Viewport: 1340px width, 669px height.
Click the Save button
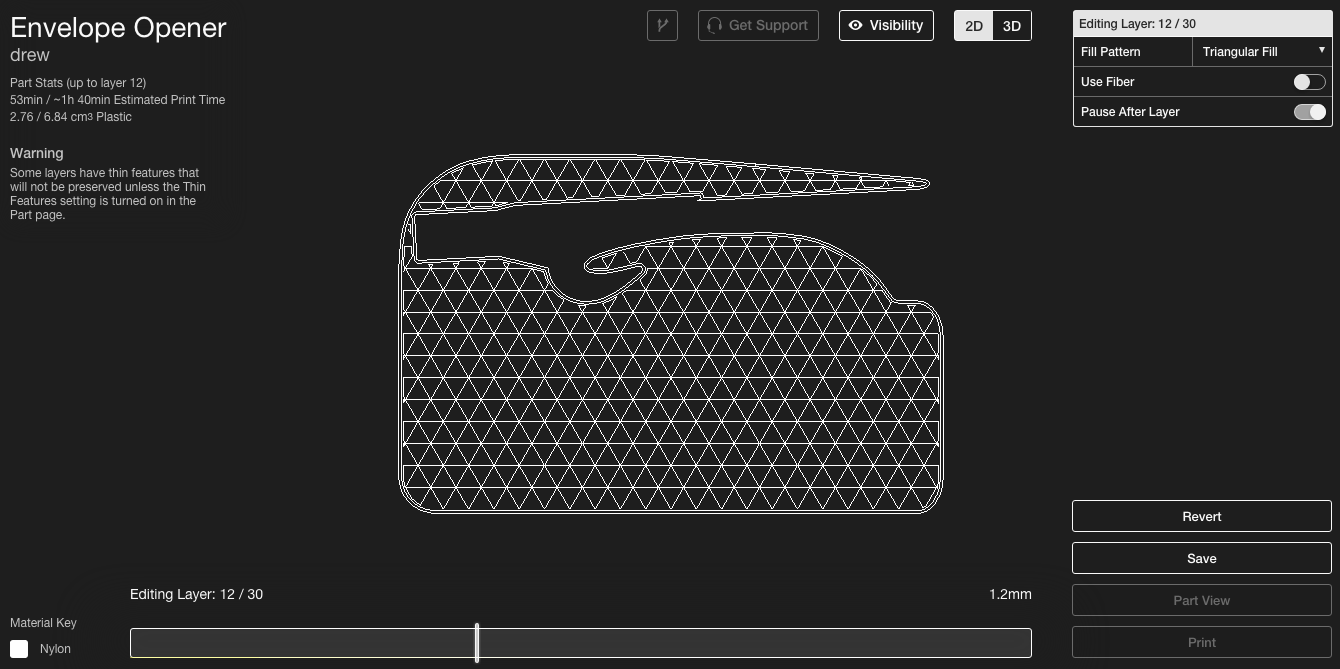tap(1201, 558)
